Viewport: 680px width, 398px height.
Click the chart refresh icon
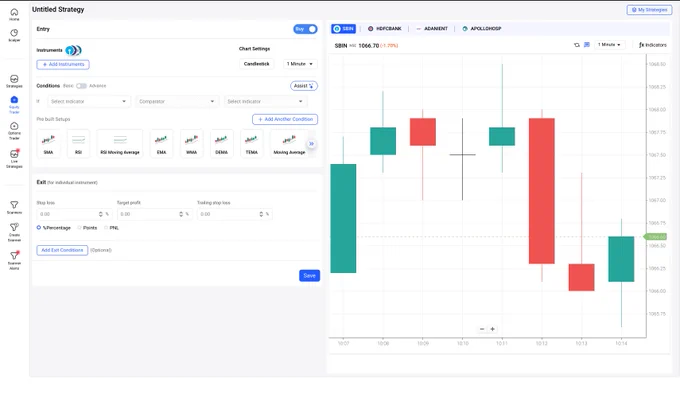pyautogui.click(x=577, y=45)
